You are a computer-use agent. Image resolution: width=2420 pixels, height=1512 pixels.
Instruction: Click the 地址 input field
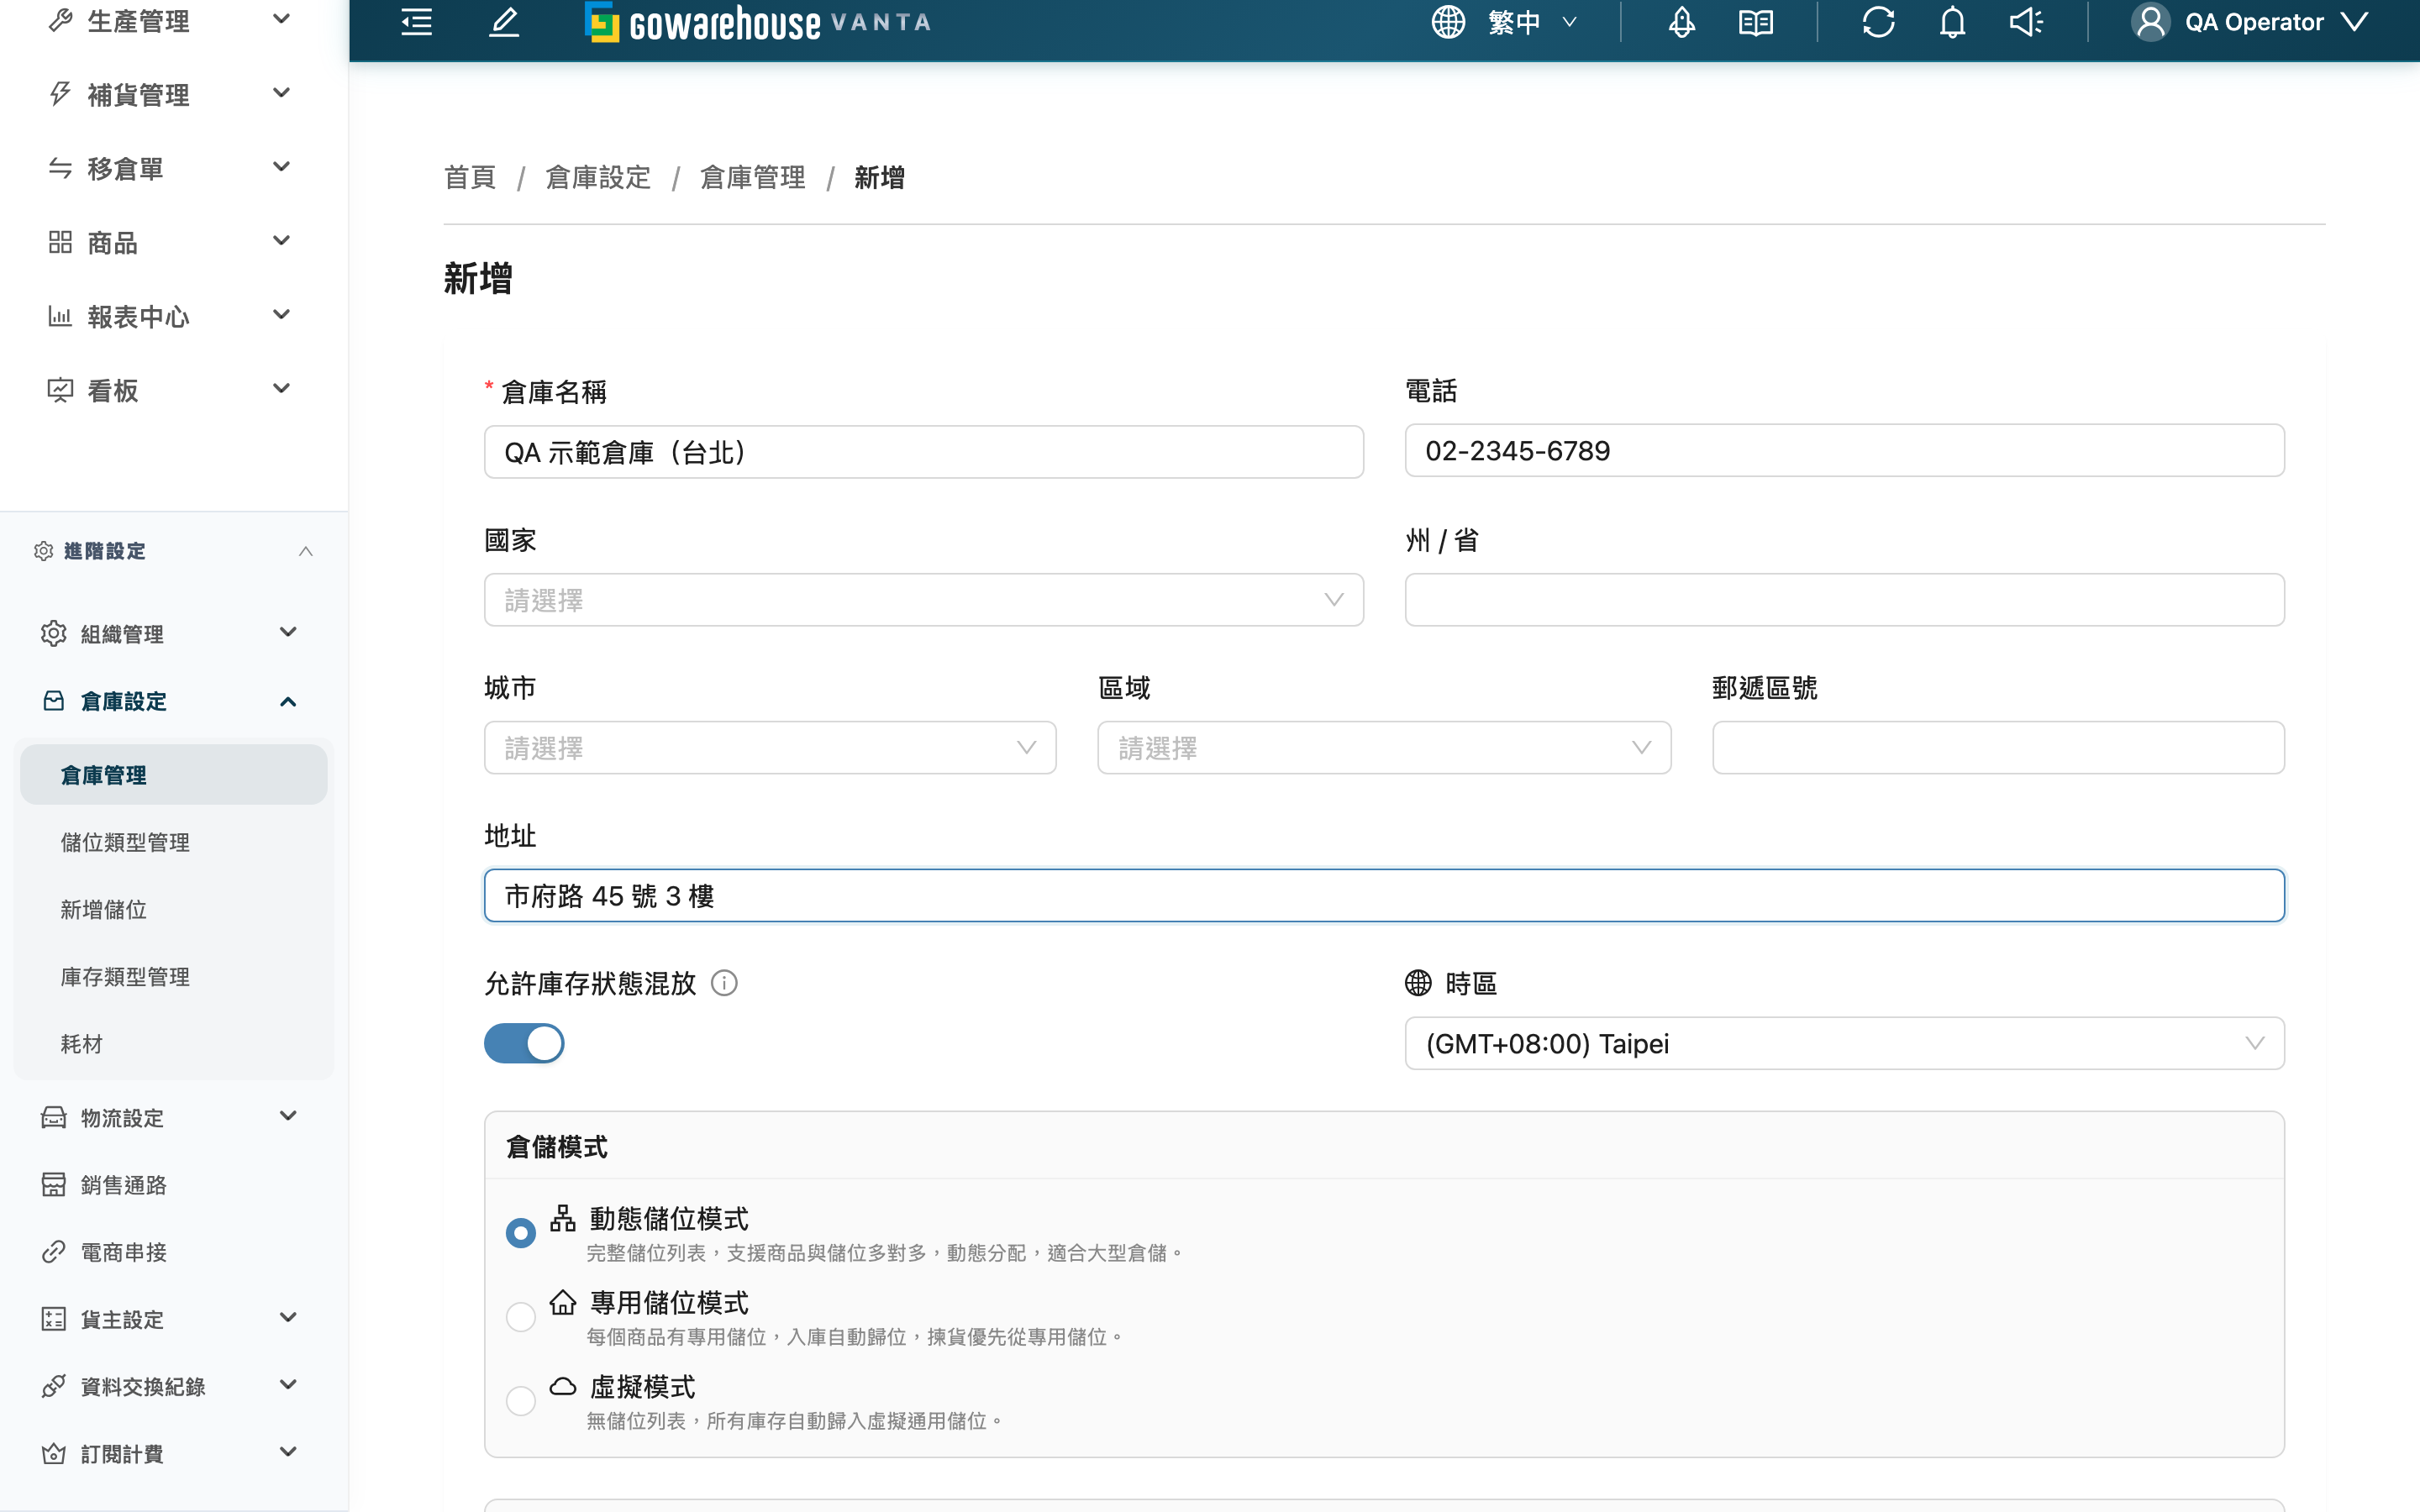1384,895
